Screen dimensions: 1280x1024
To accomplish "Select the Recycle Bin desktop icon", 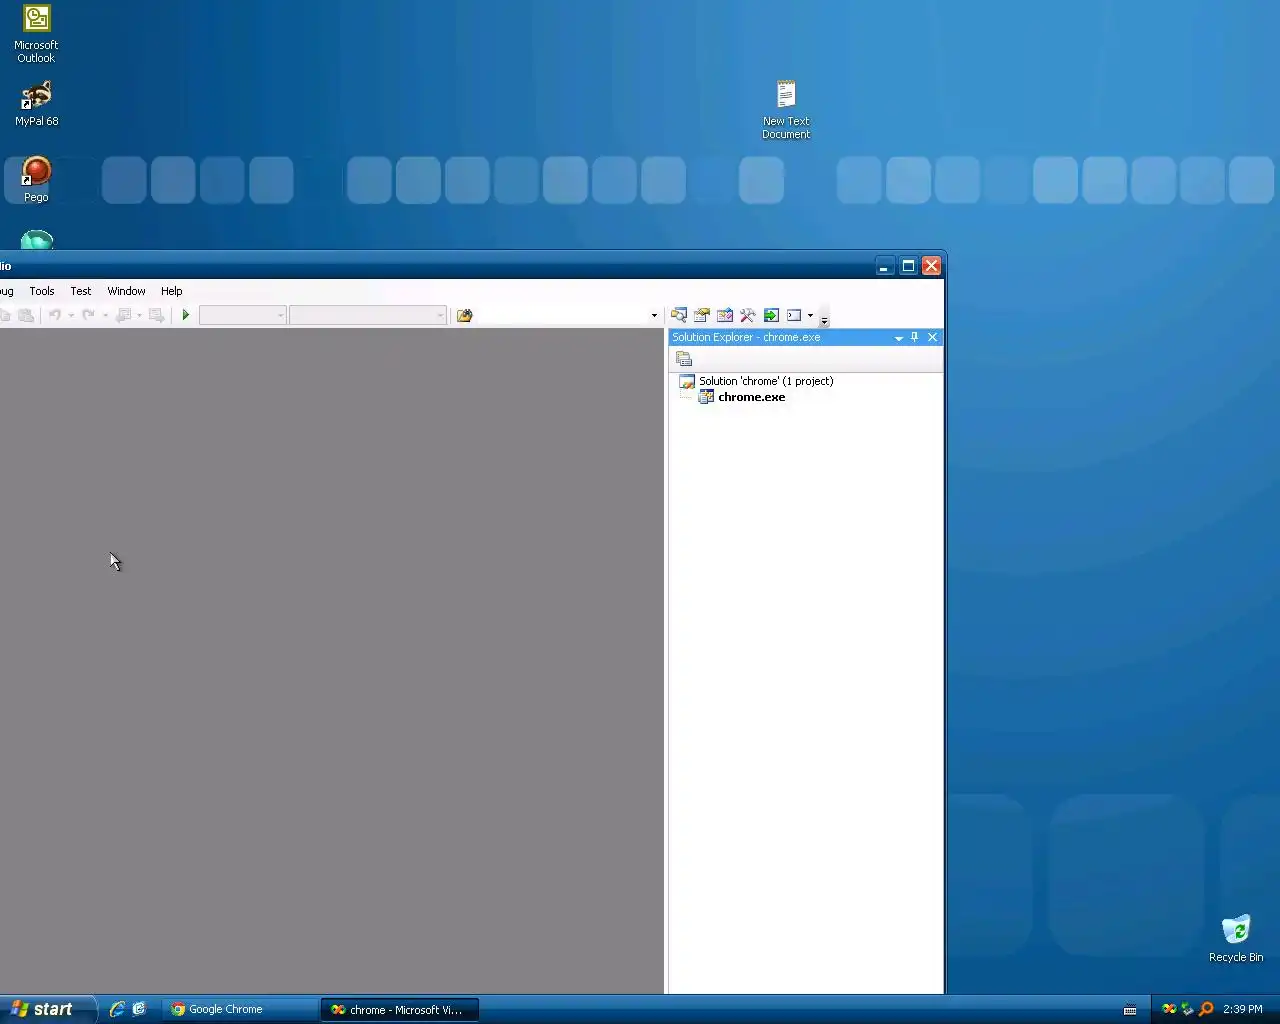I will (x=1236, y=939).
